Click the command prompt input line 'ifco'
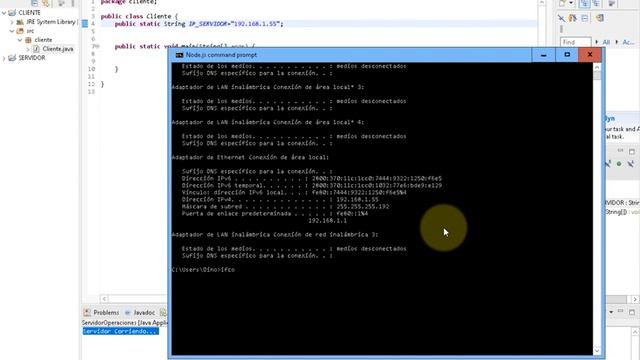The height and width of the screenshot is (360, 640). point(203,270)
